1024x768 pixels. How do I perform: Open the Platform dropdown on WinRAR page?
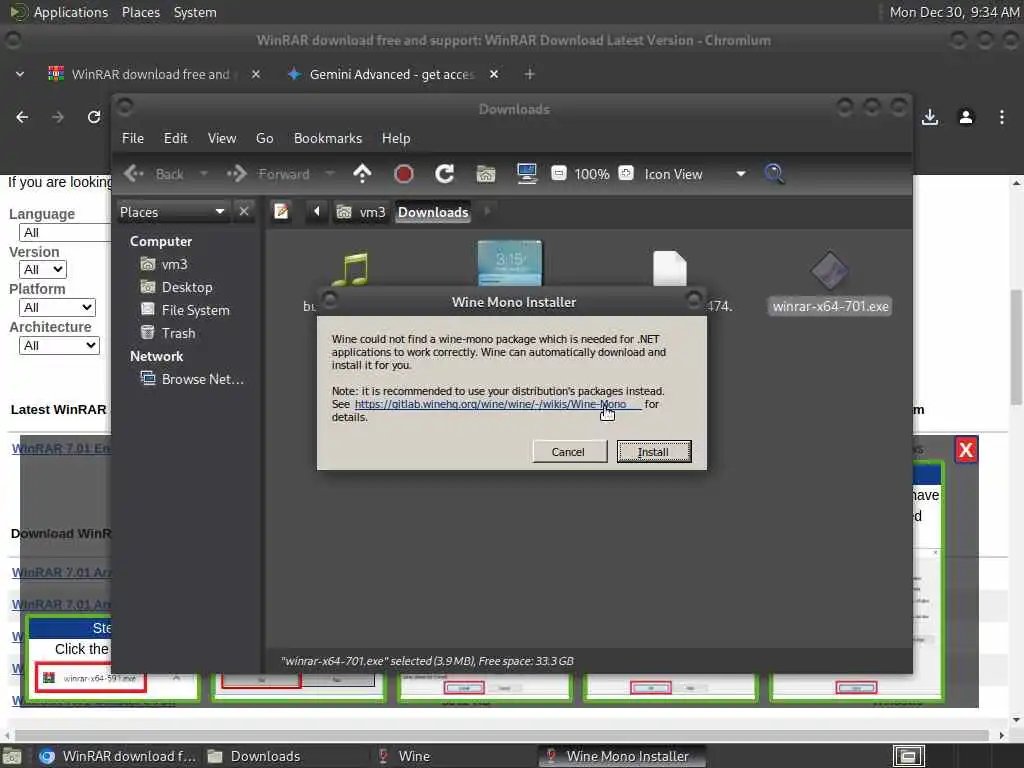pos(57,308)
